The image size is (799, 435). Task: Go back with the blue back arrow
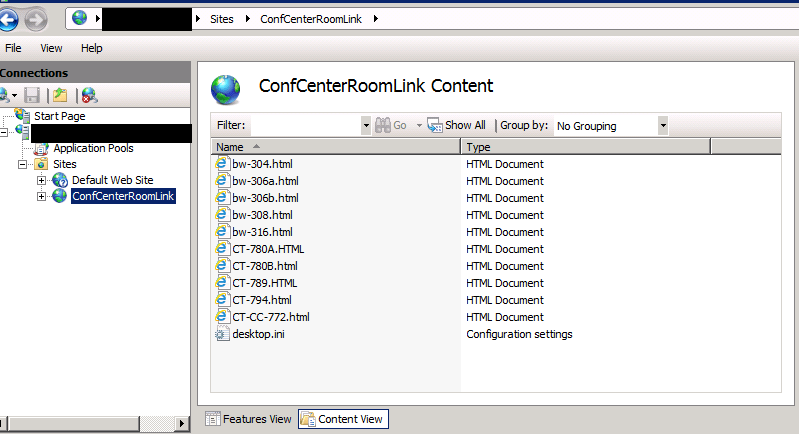(8, 20)
